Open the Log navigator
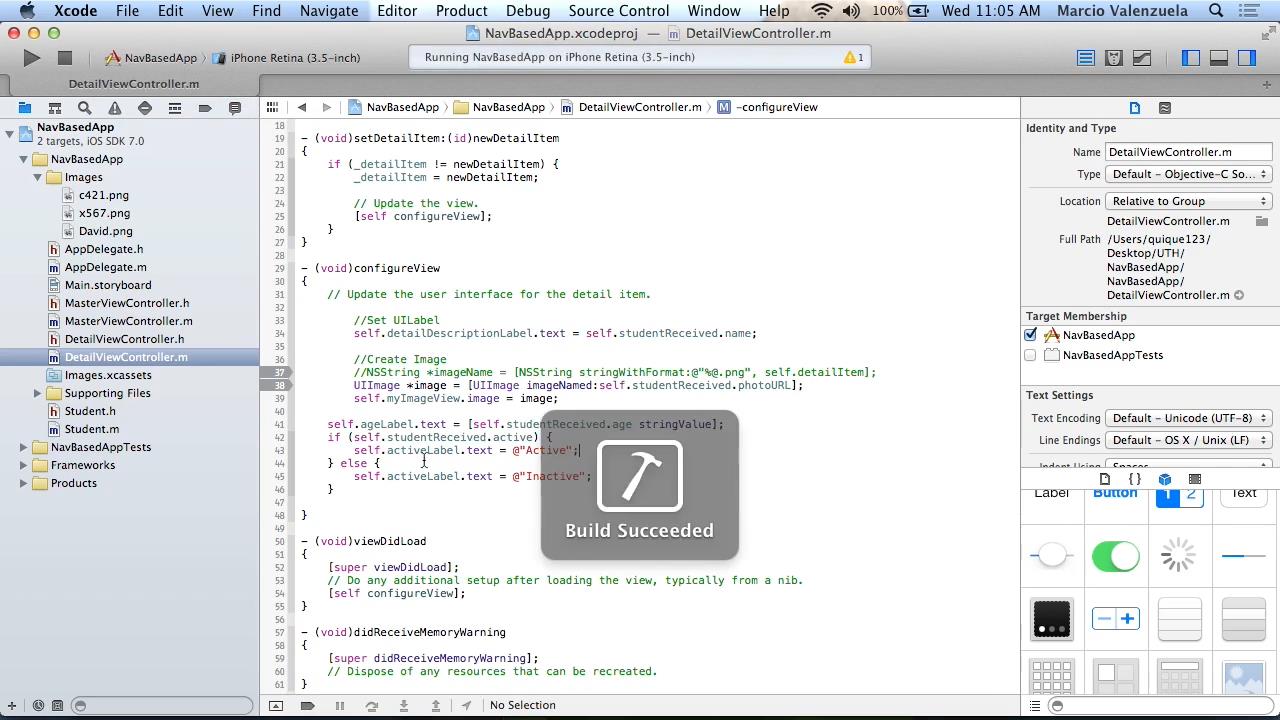This screenshot has width=1280, height=720. coord(235,107)
